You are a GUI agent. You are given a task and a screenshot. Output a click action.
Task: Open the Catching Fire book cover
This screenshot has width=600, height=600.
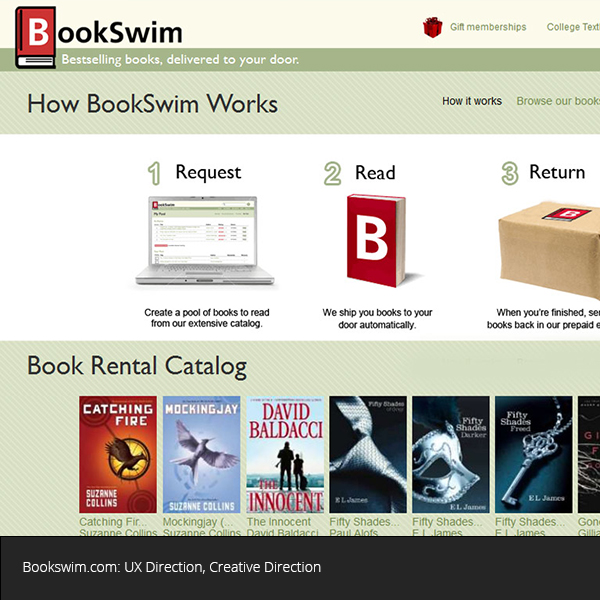click(118, 455)
